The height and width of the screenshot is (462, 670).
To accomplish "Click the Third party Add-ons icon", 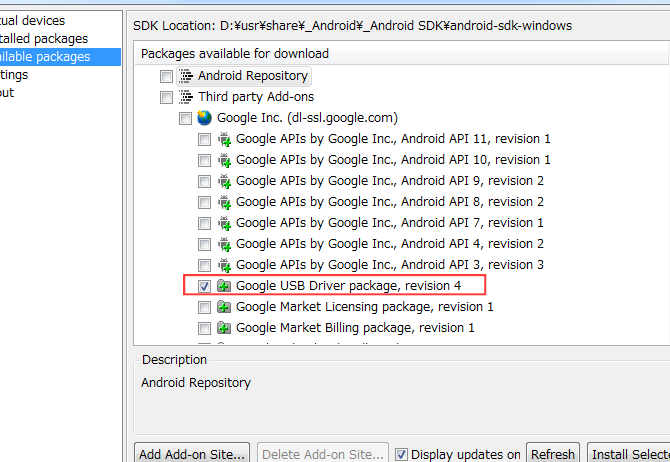I will pyautogui.click(x=185, y=97).
